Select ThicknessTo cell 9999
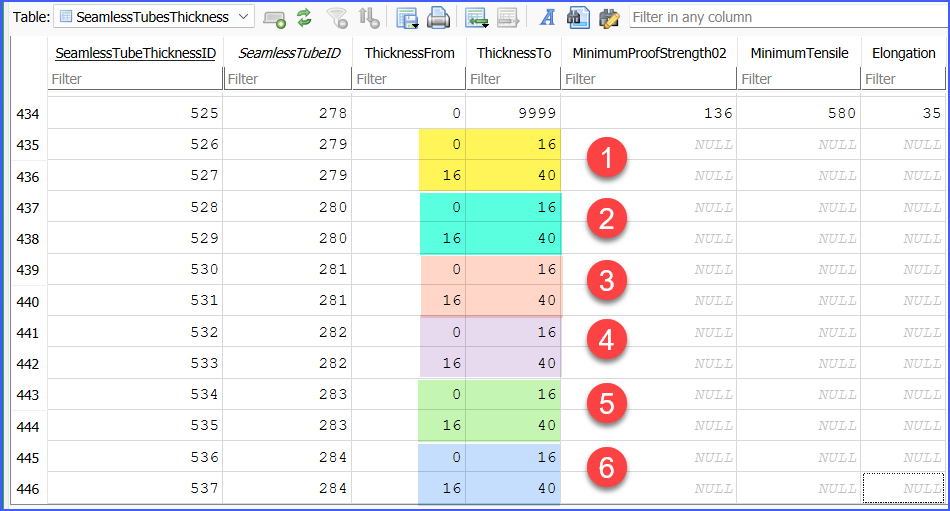950x511 pixels. point(514,113)
